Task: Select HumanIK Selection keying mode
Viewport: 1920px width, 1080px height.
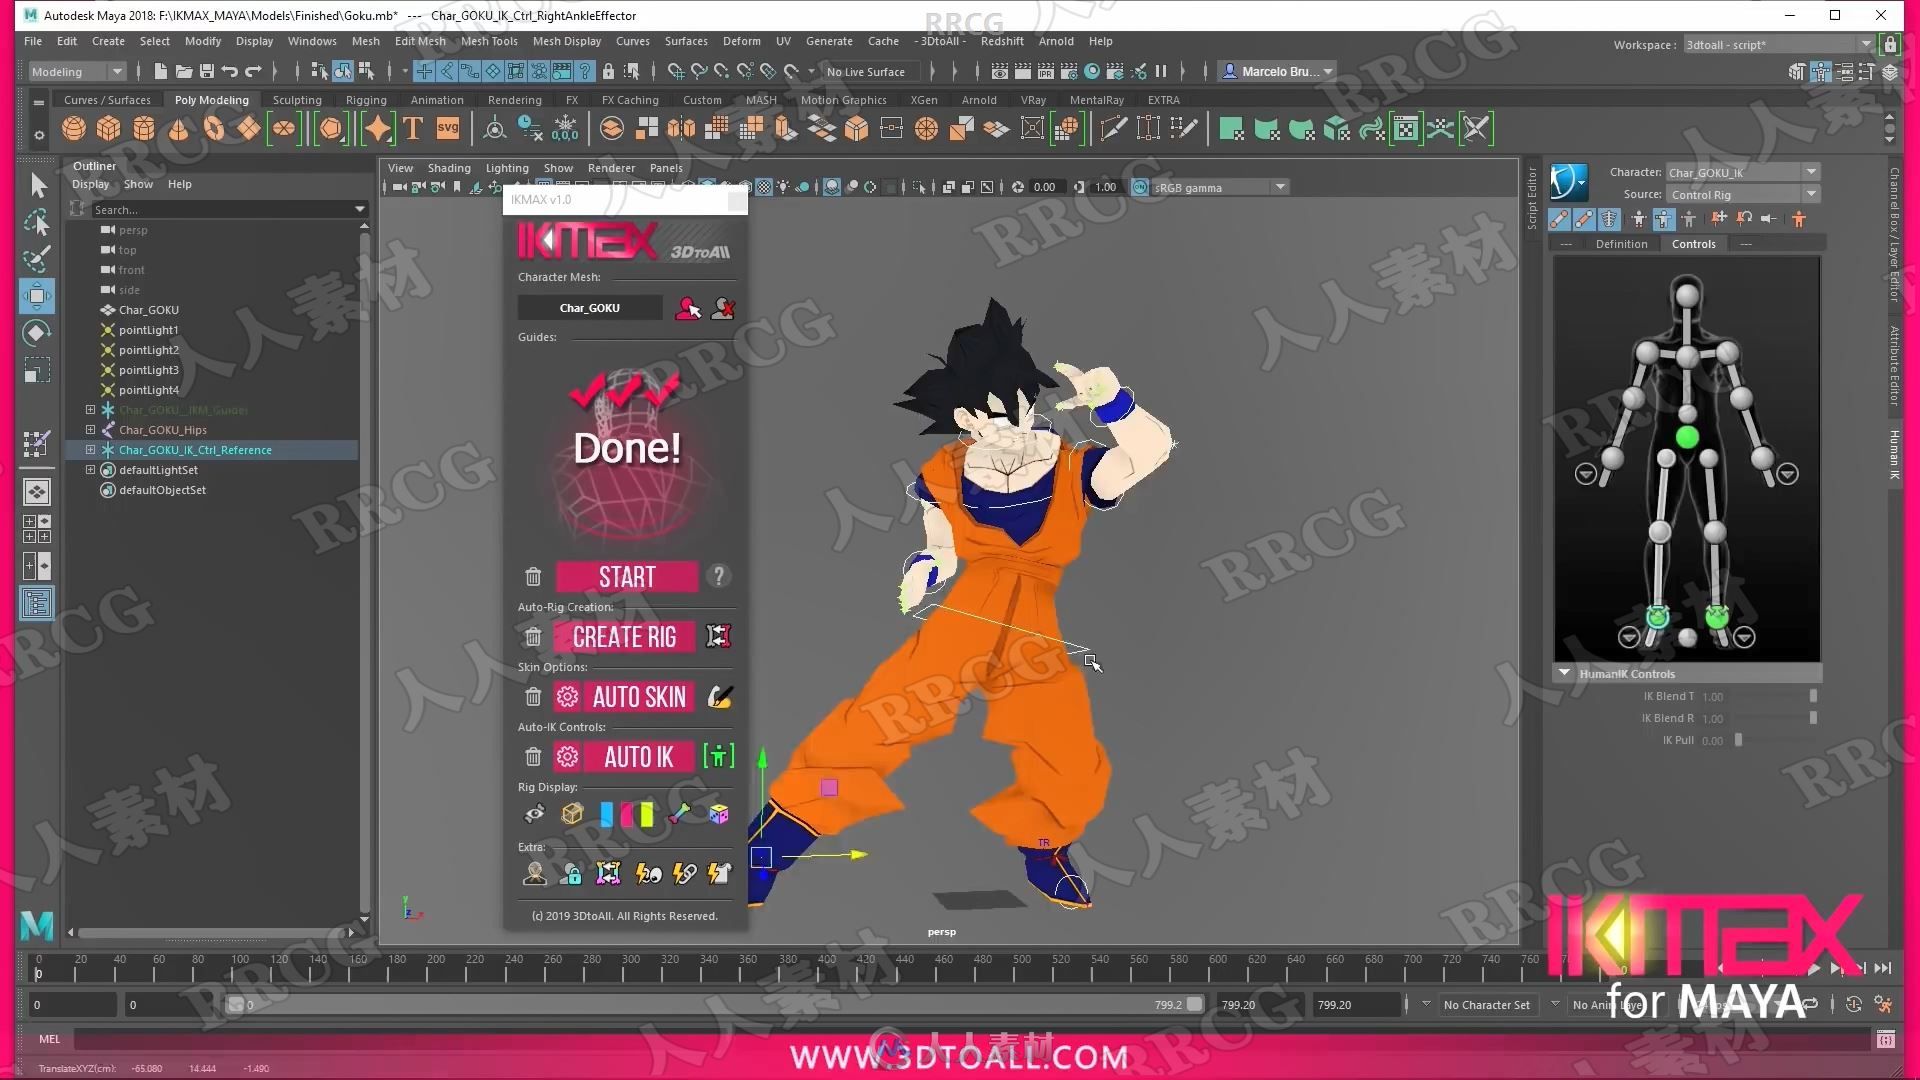Action: [1689, 219]
